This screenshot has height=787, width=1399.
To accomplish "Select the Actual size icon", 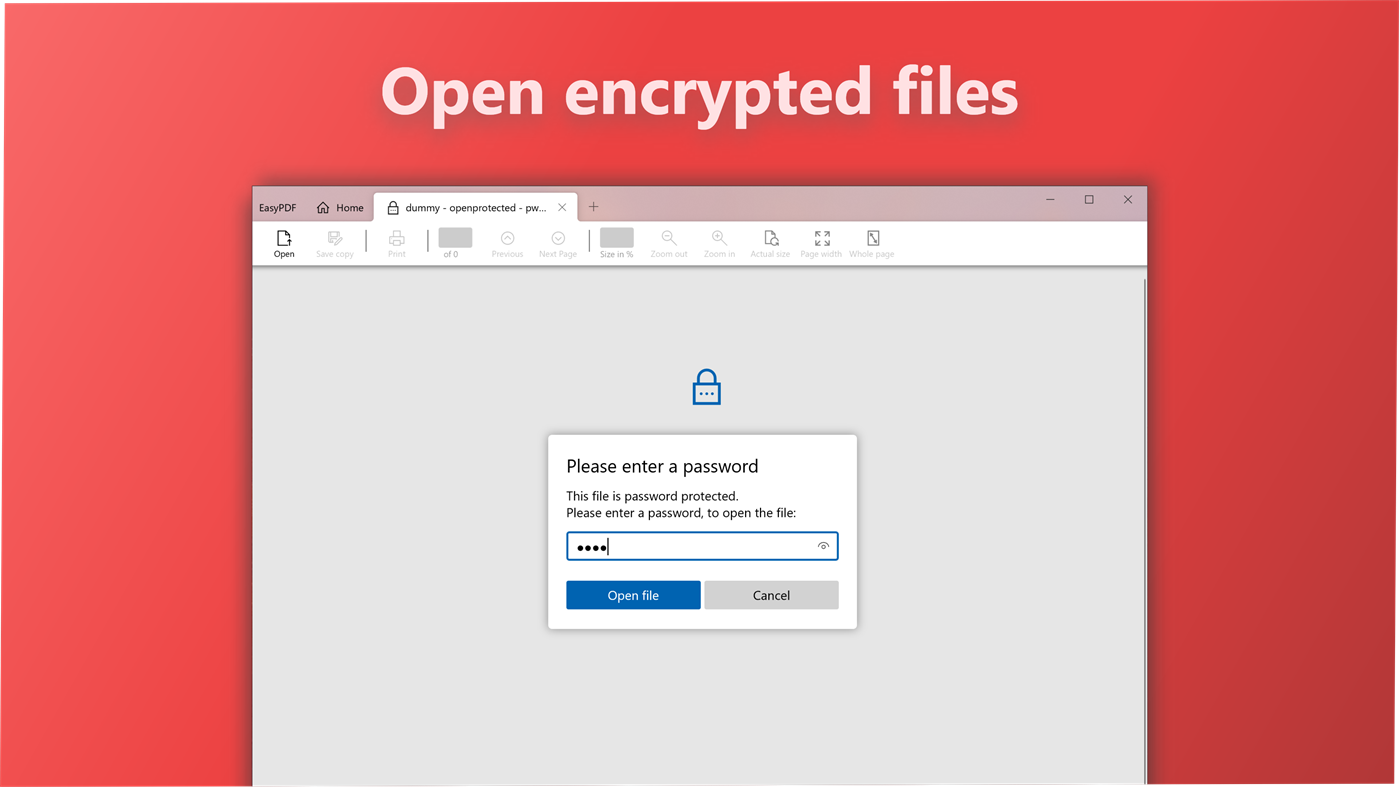I will (x=771, y=238).
